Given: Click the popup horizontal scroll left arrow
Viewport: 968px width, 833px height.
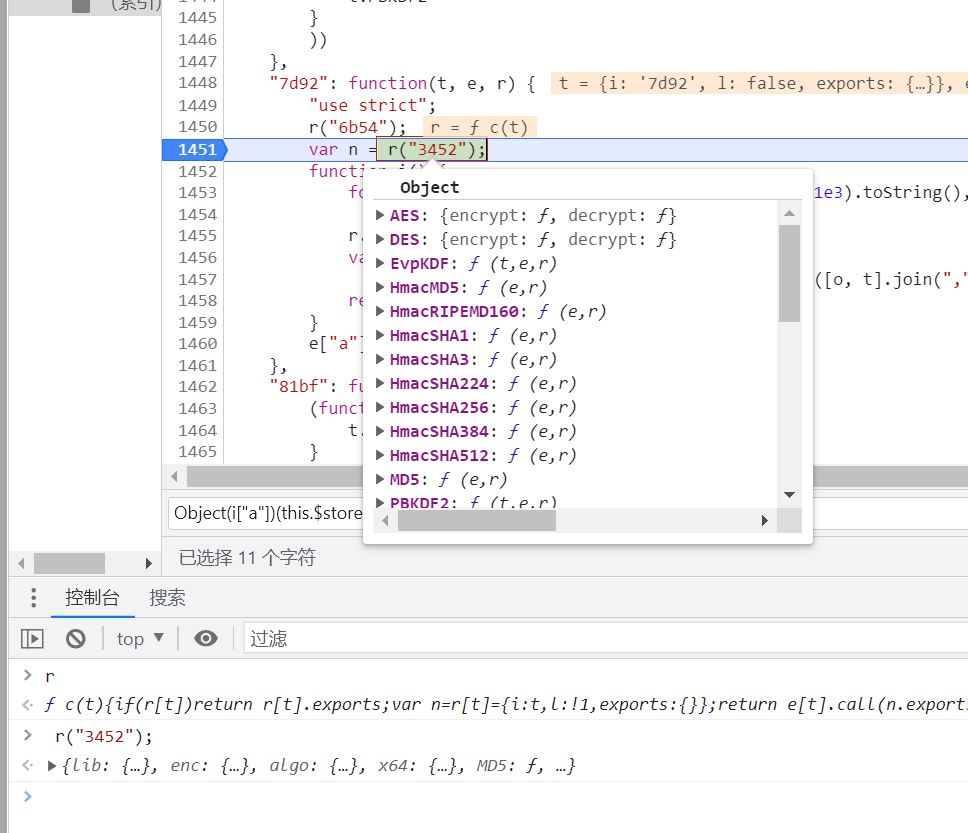Looking at the screenshot, I should coord(385,521).
